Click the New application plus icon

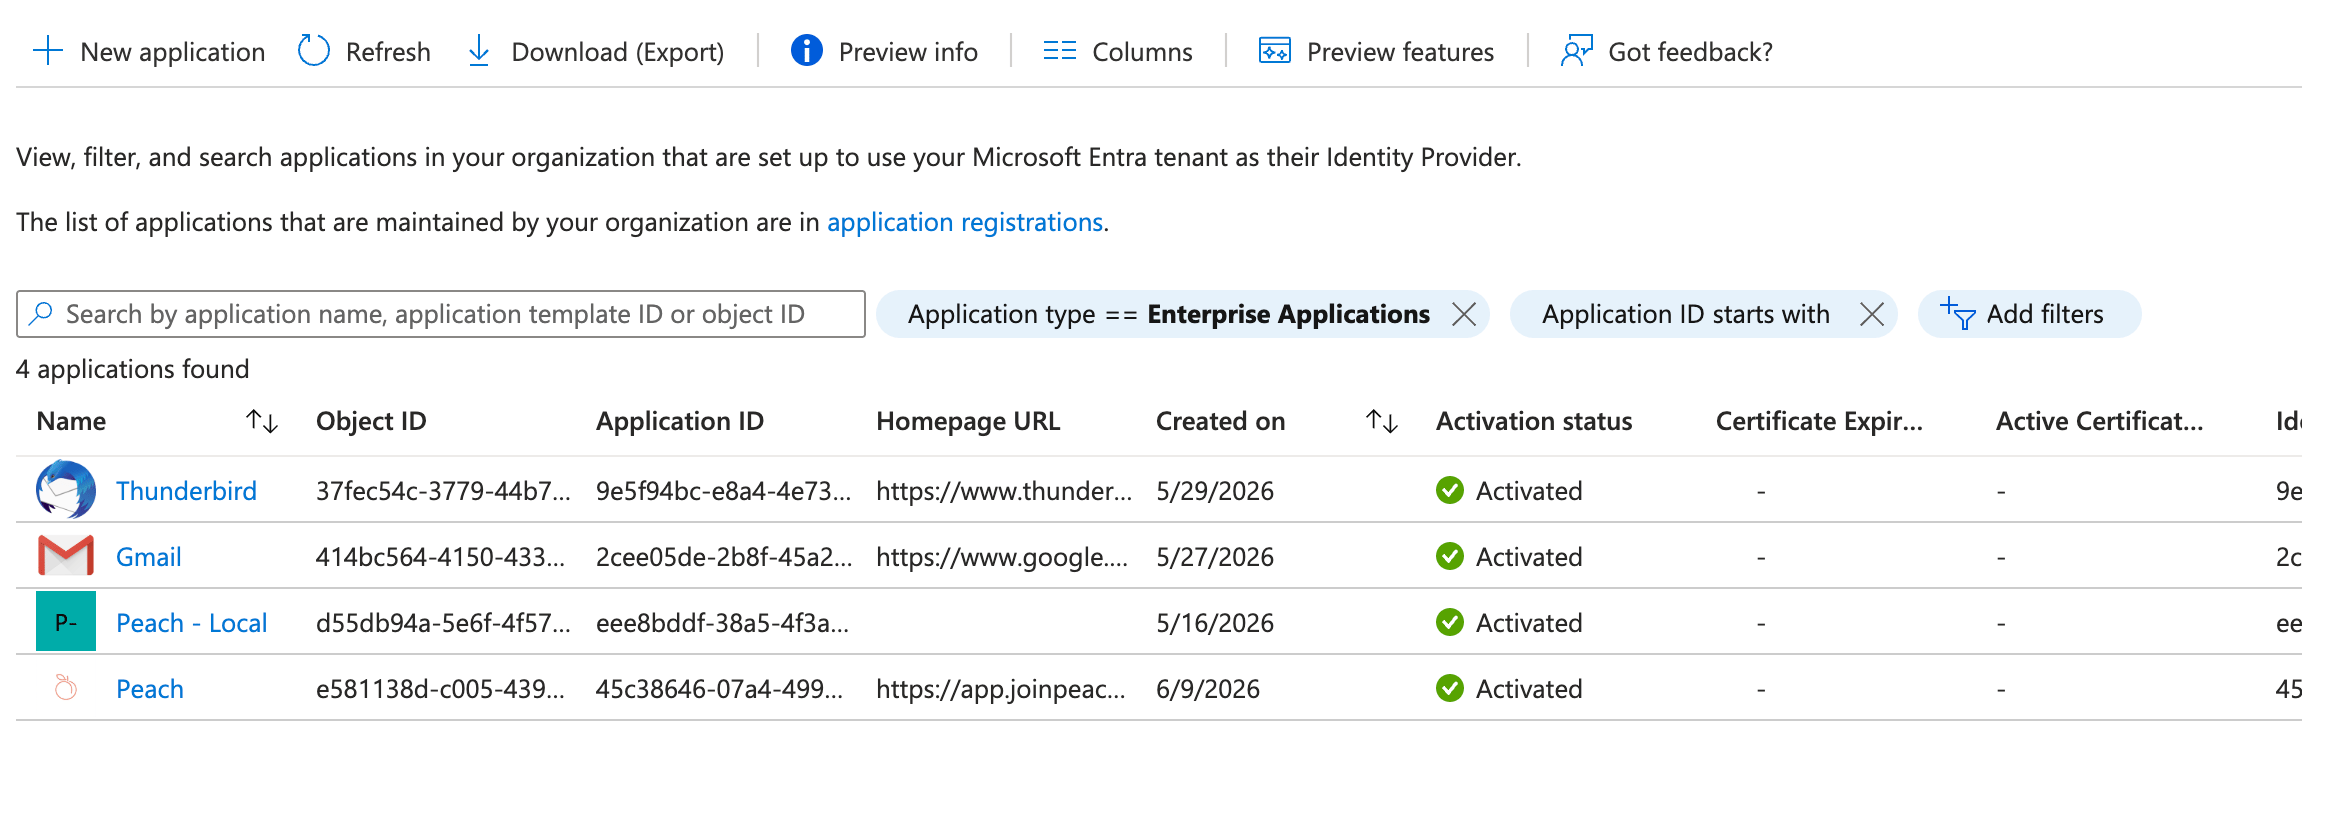tap(48, 51)
